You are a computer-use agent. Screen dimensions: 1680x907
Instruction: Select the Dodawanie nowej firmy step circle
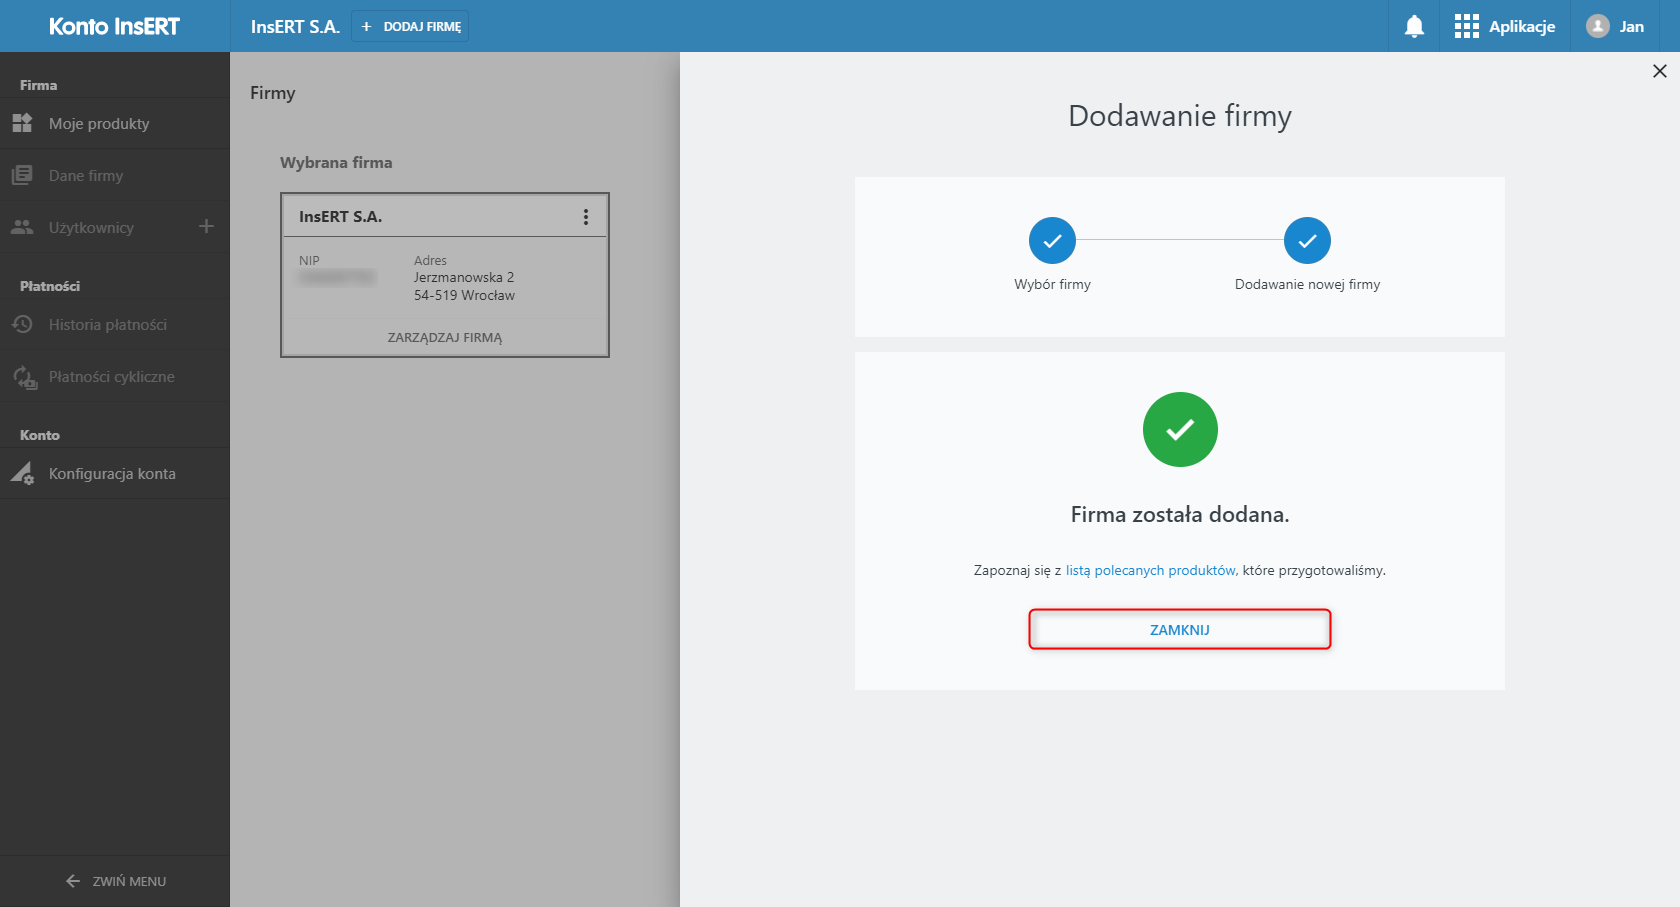pos(1307,240)
